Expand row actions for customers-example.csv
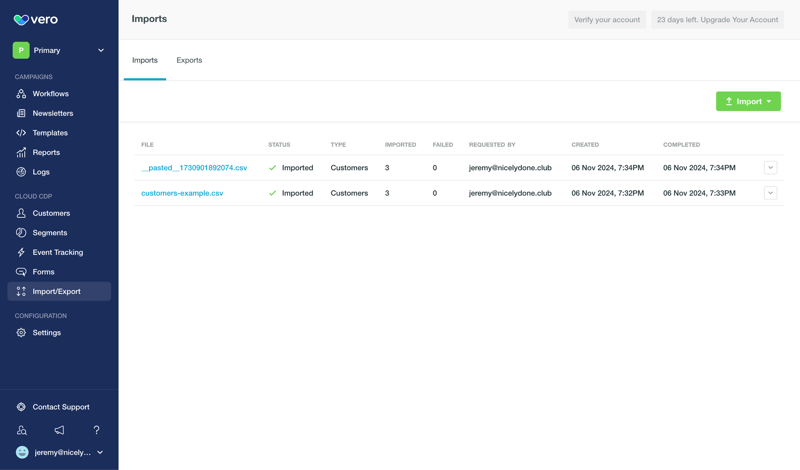The image size is (800, 470). (x=770, y=193)
